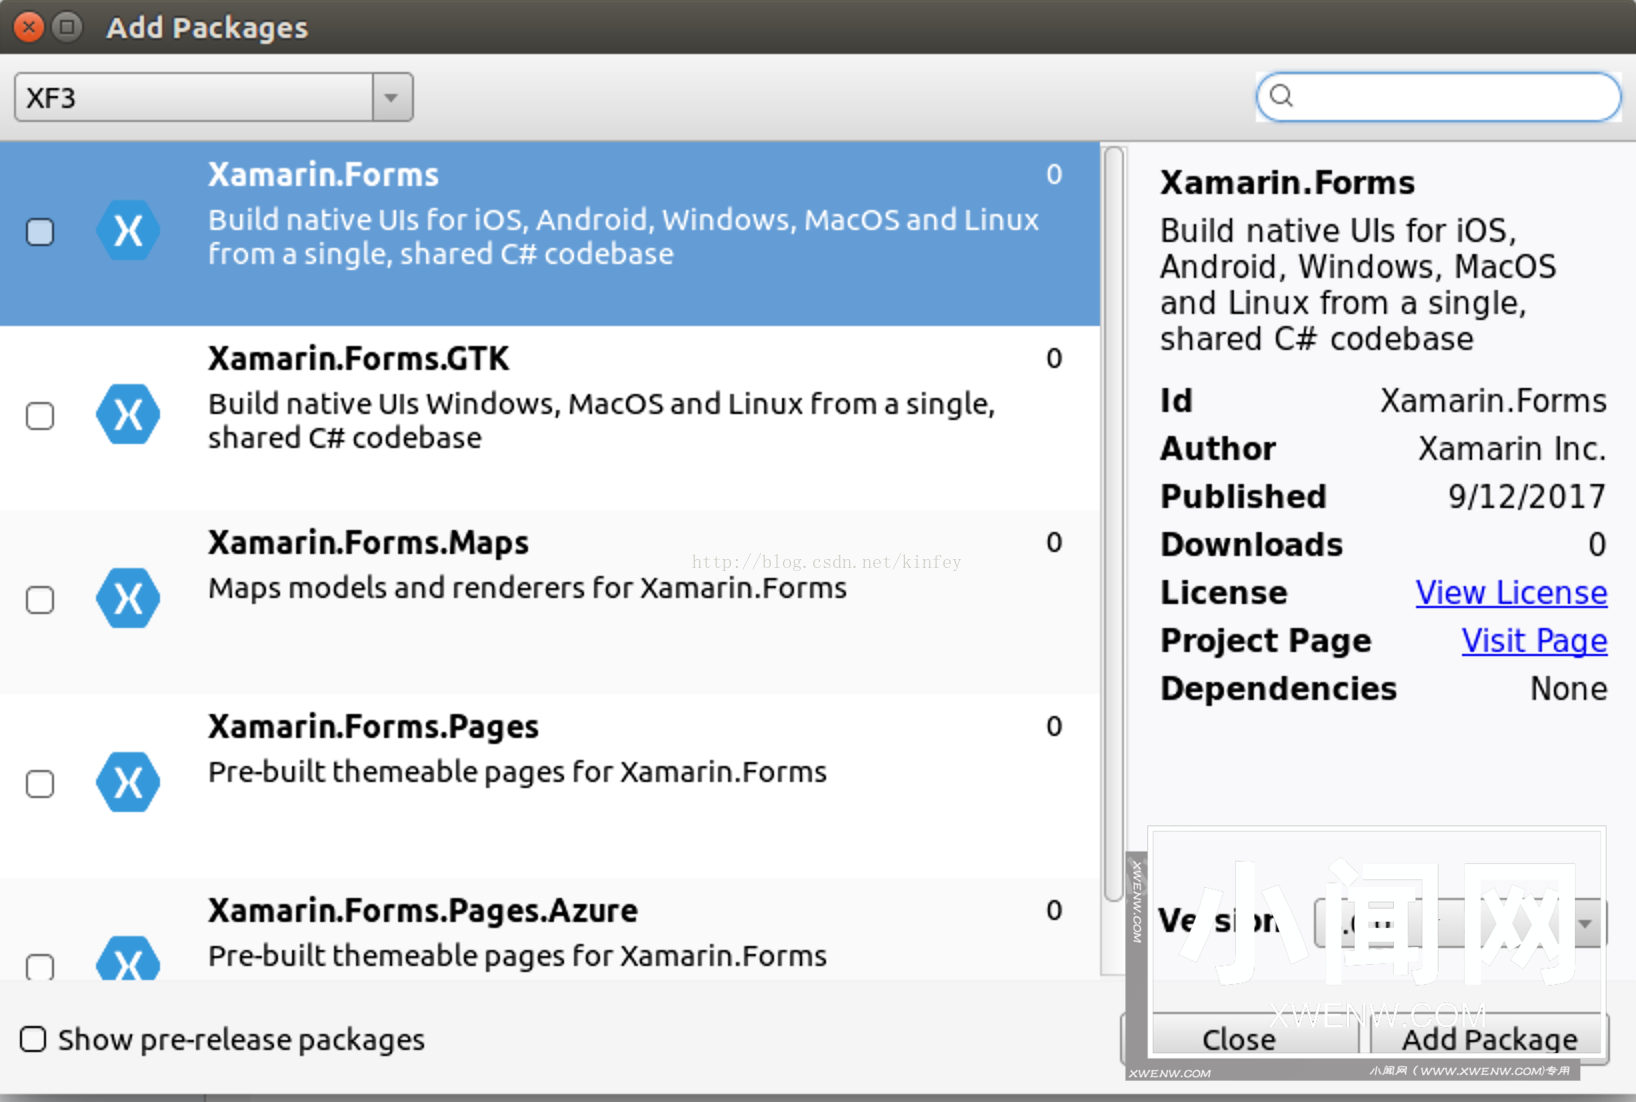Focus the package search field
Viewport: 1636px width, 1102px height.
(1438, 97)
